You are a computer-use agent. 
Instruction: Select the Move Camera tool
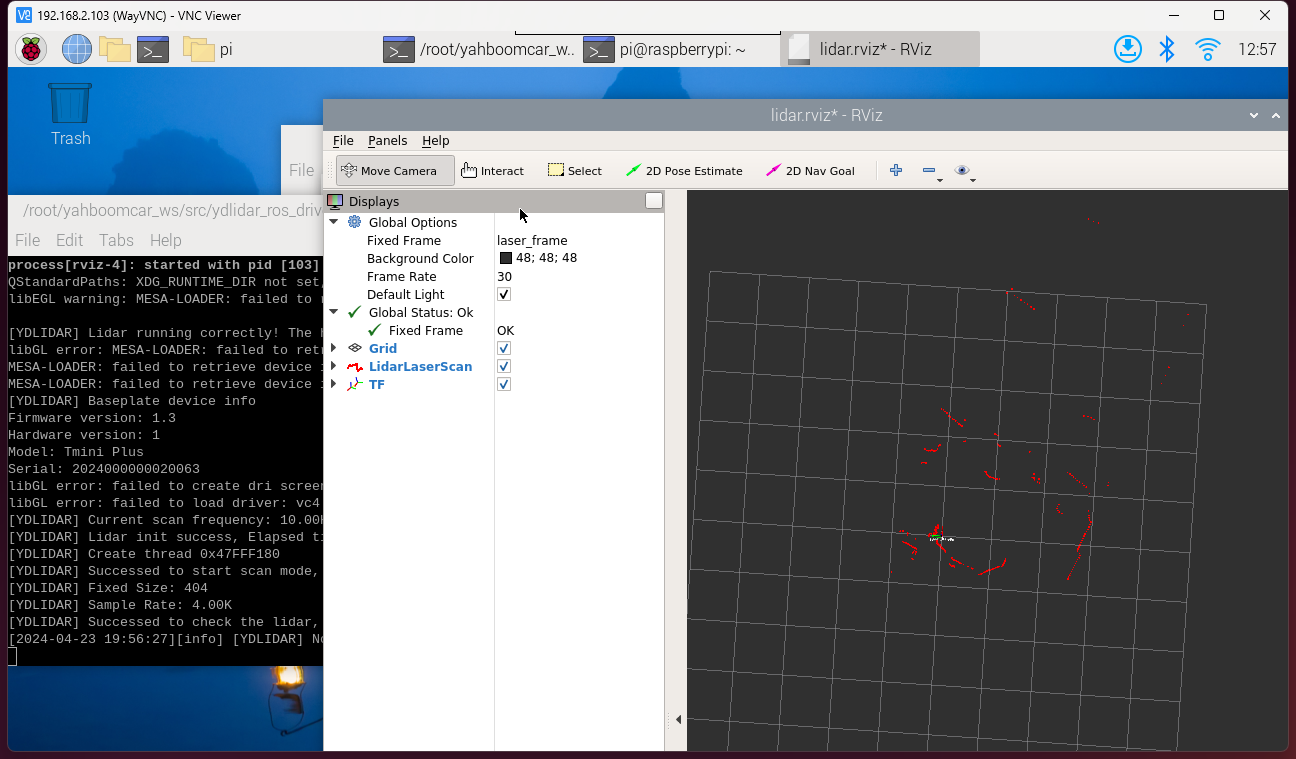395,171
